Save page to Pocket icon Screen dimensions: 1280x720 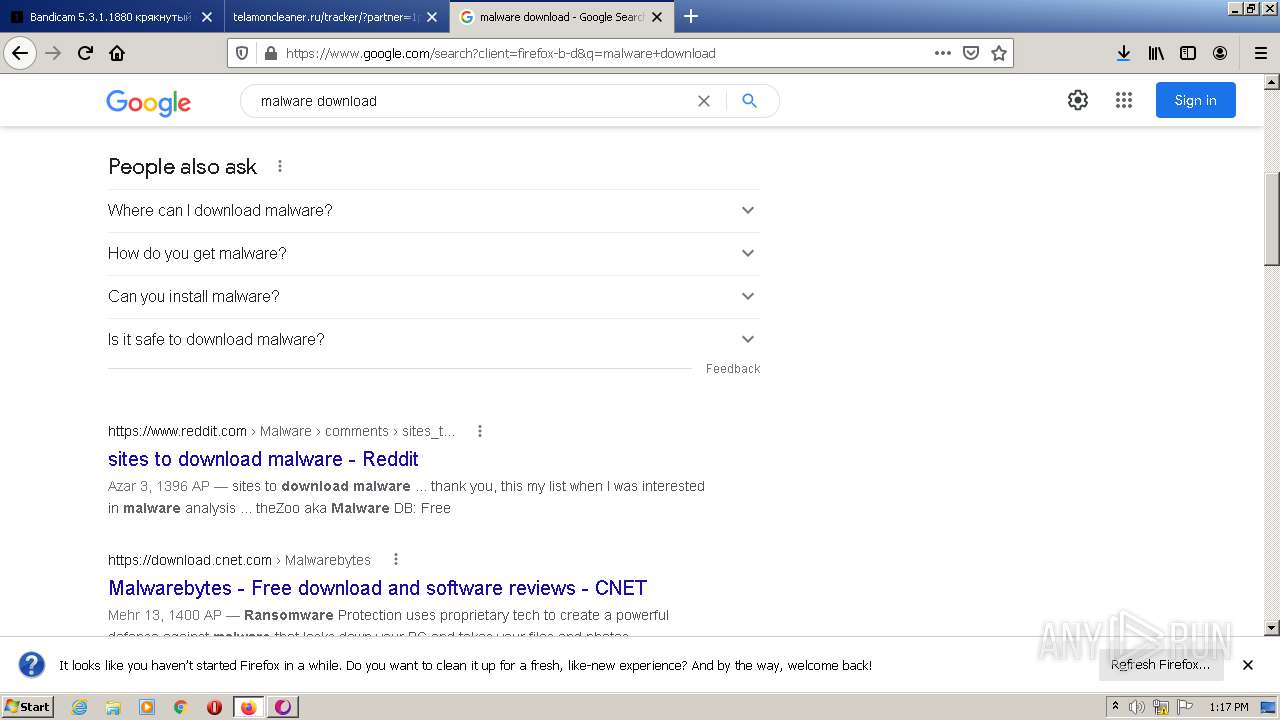(971, 53)
